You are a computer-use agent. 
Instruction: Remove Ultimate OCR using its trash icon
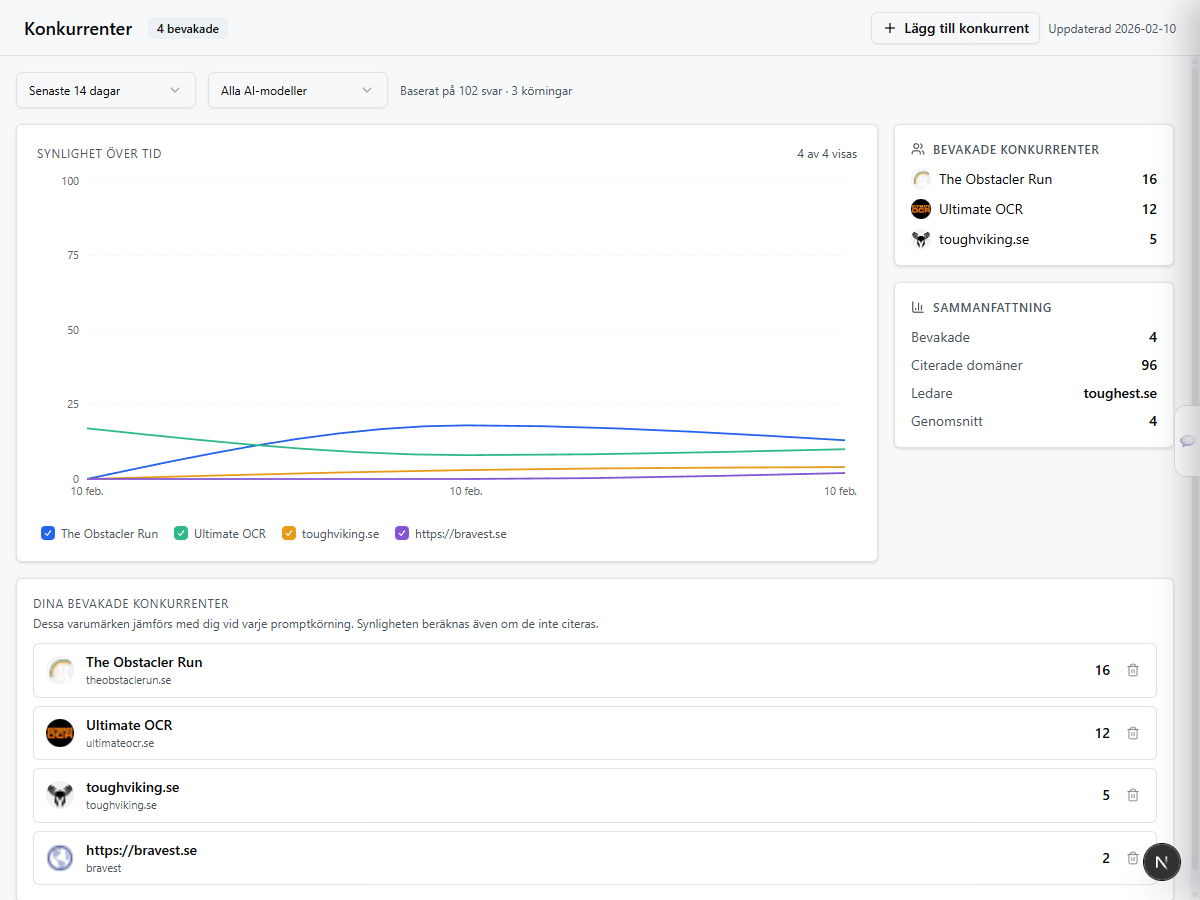pyautogui.click(x=1133, y=733)
